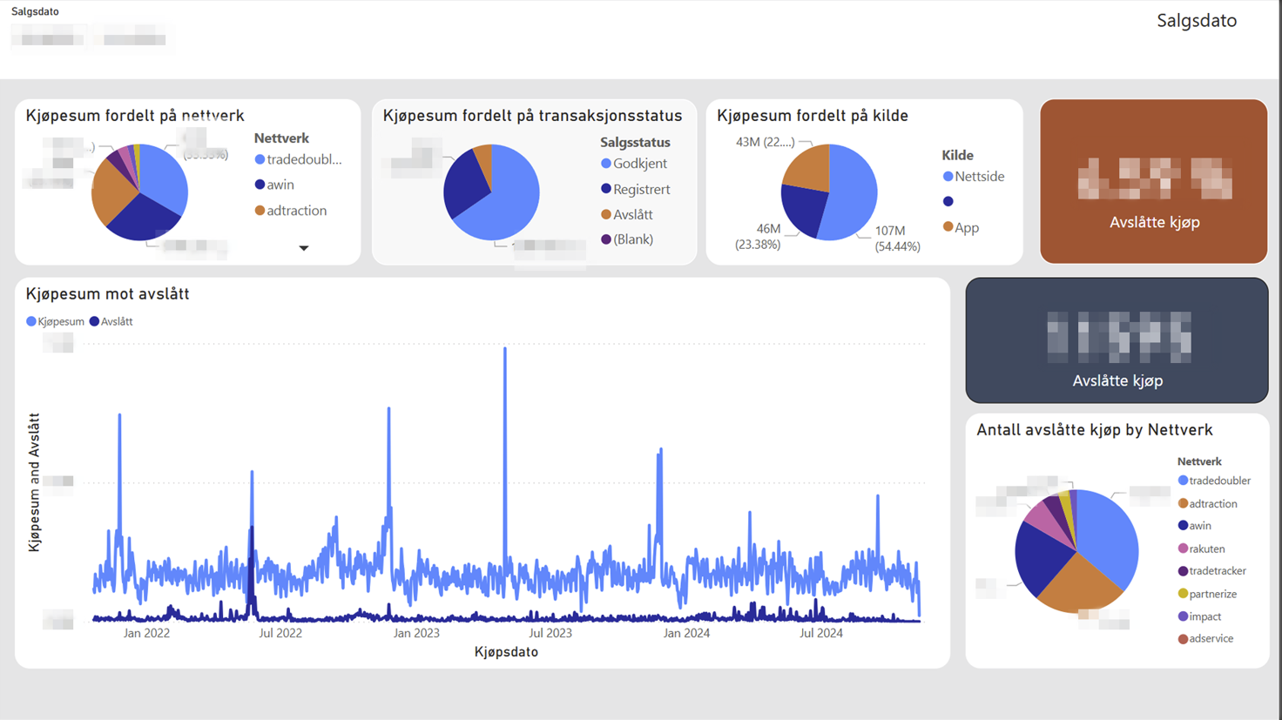The image size is (1282, 720).
Task: Click the Salgsdato title at top right
Action: pyautogui.click(x=1196, y=21)
